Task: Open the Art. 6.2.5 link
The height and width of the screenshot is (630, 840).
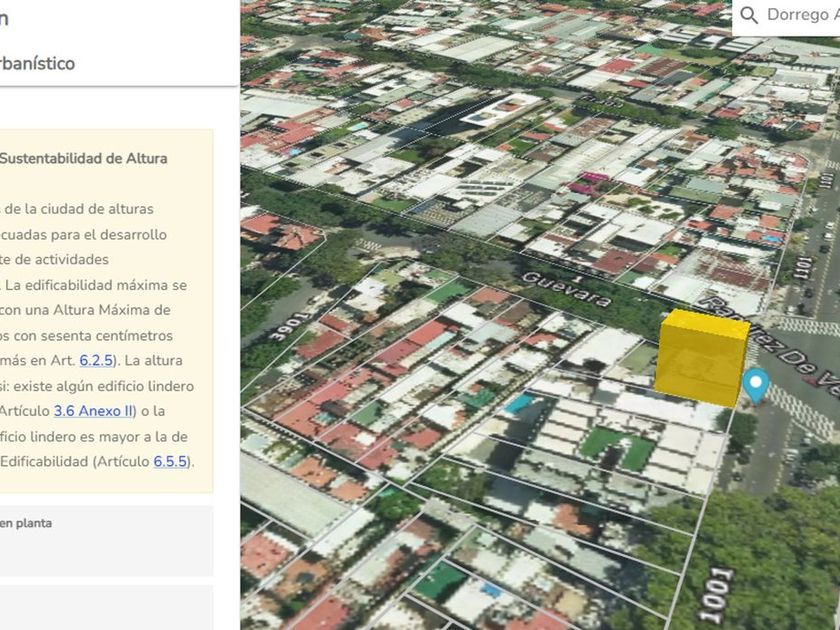Action: (x=97, y=360)
